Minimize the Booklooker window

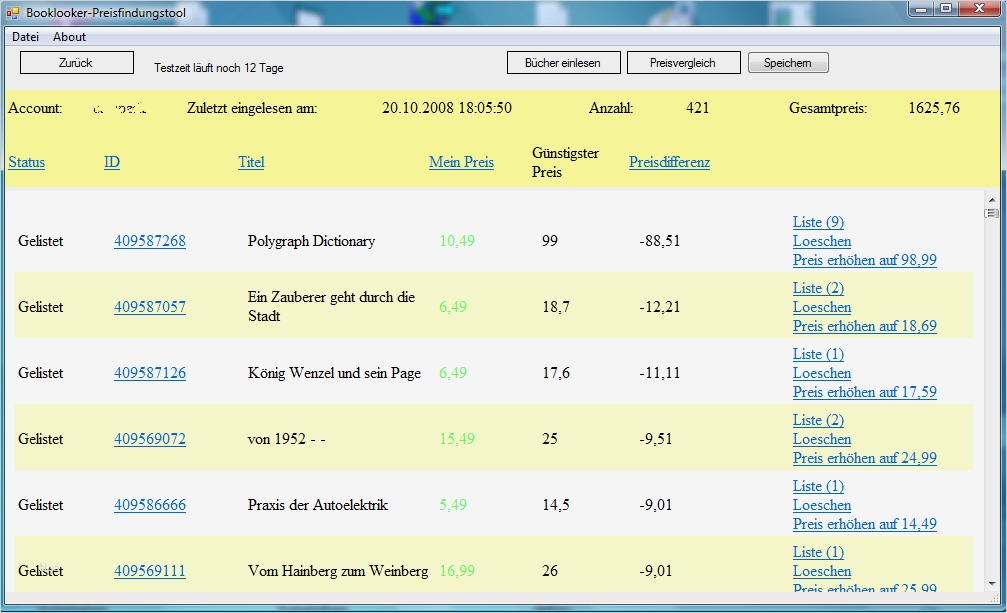click(922, 9)
